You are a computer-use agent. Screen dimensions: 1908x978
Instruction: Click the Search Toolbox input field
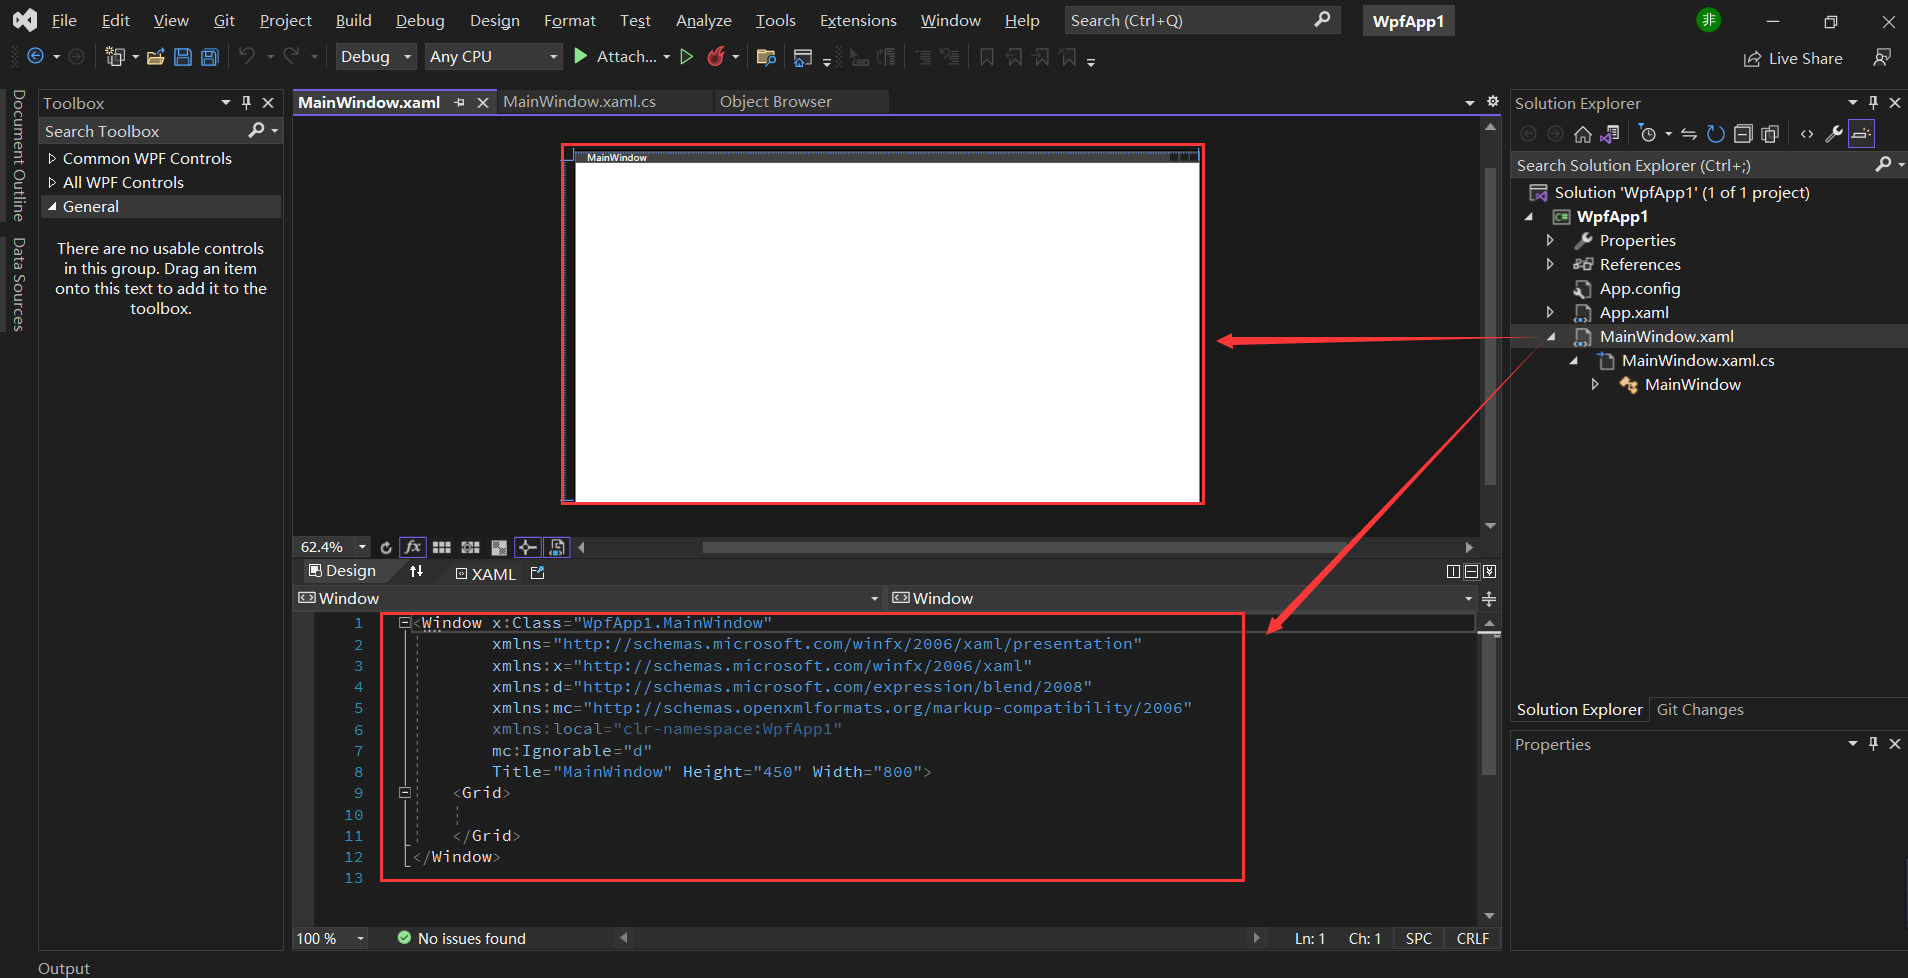click(140, 131)
